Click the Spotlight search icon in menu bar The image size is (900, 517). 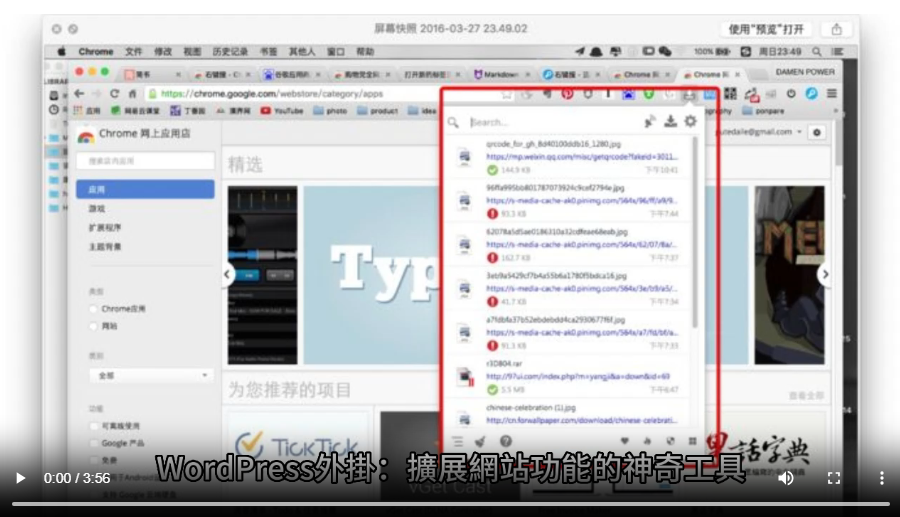[816, 52]
